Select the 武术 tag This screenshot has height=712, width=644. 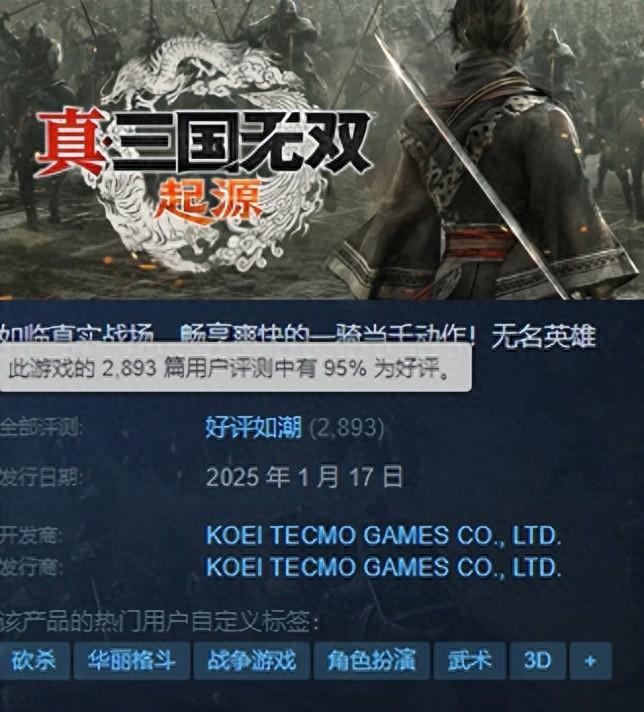[470, 661]
